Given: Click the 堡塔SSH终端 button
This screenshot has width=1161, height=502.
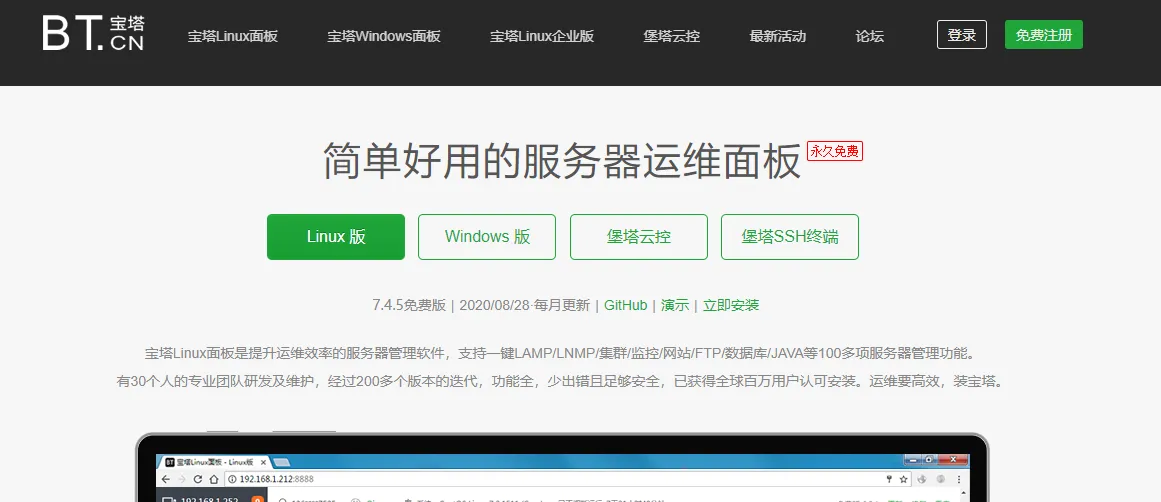Looking at the screenshot, I should [790, 237].
